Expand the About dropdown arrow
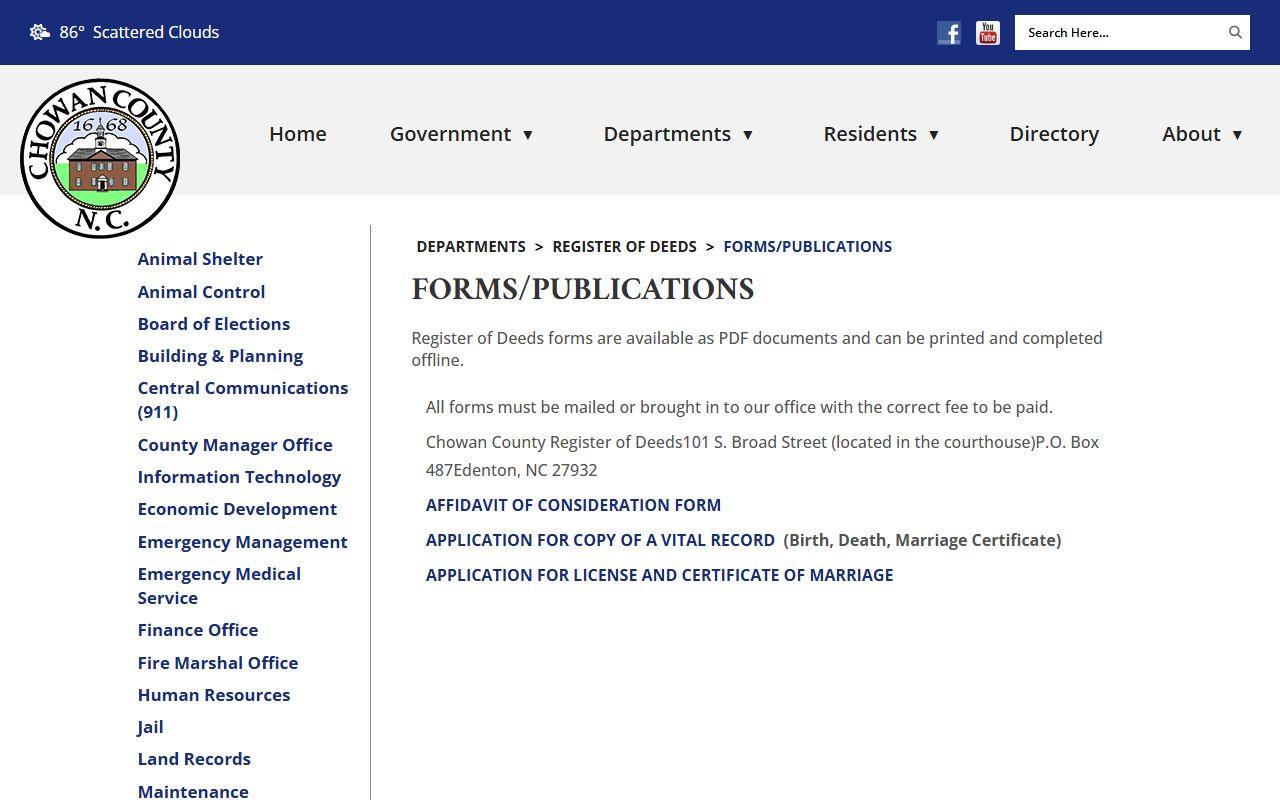1280x800 pixels. [x=1237, y=135]
